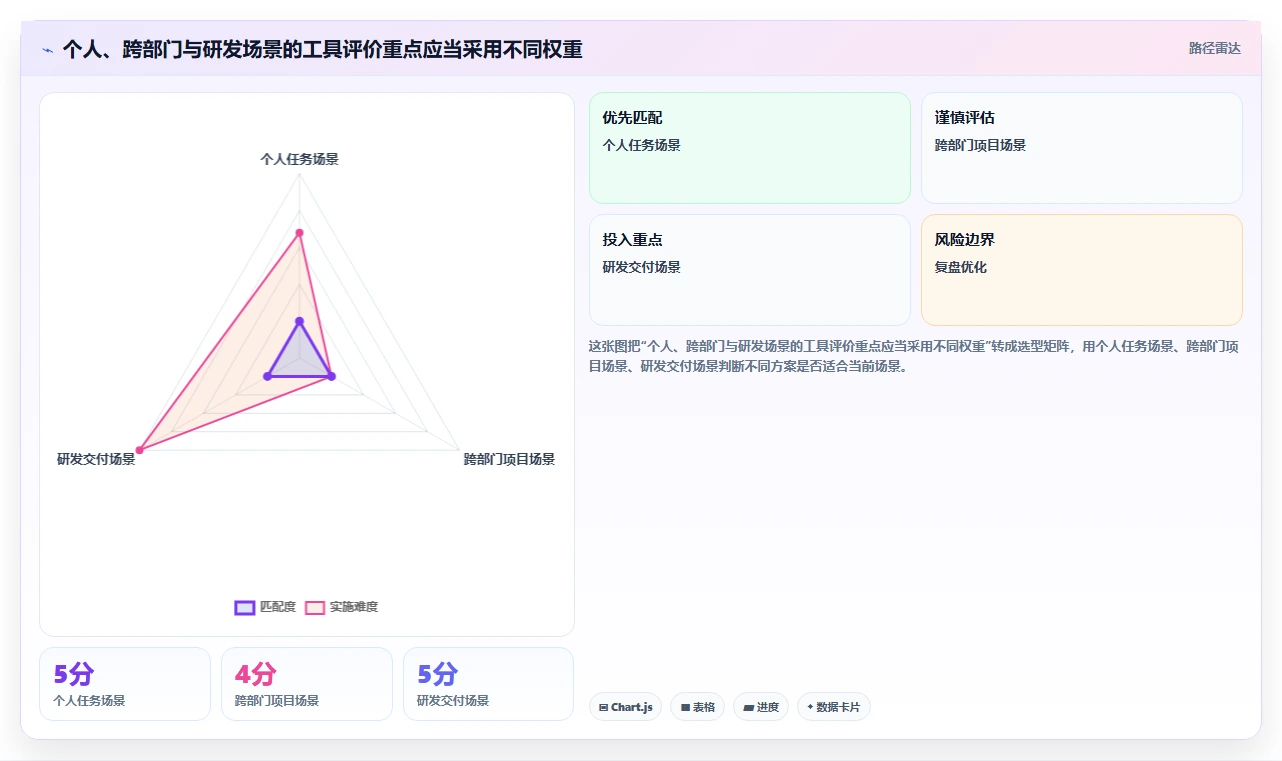
Task: Click the 路径雷达 label in header
Action: (1215, 48)
